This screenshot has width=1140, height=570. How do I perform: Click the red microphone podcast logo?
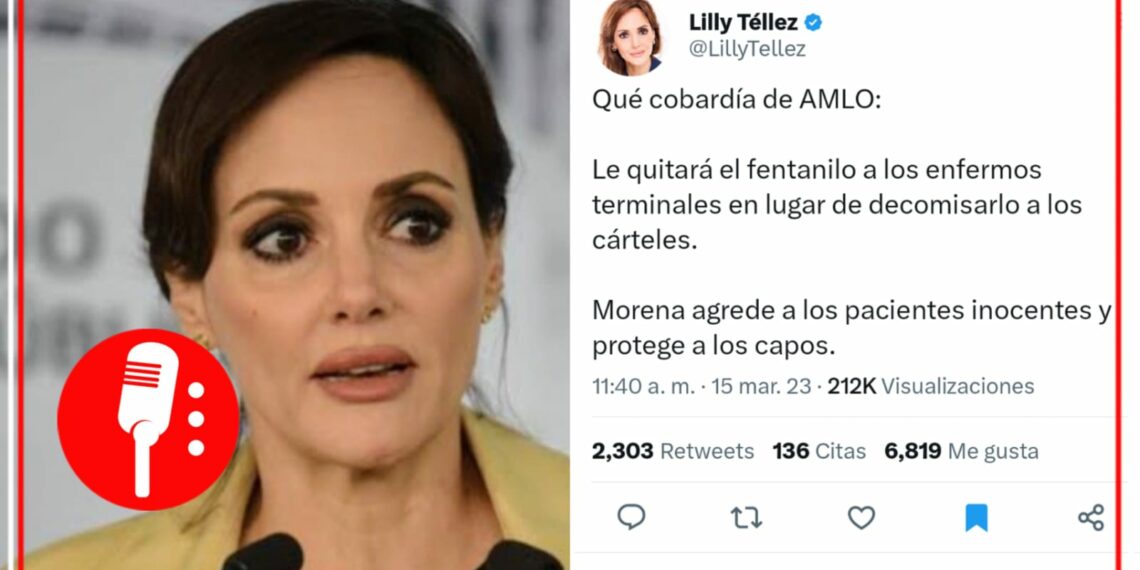pyautogui.click(x=148, y=419)
